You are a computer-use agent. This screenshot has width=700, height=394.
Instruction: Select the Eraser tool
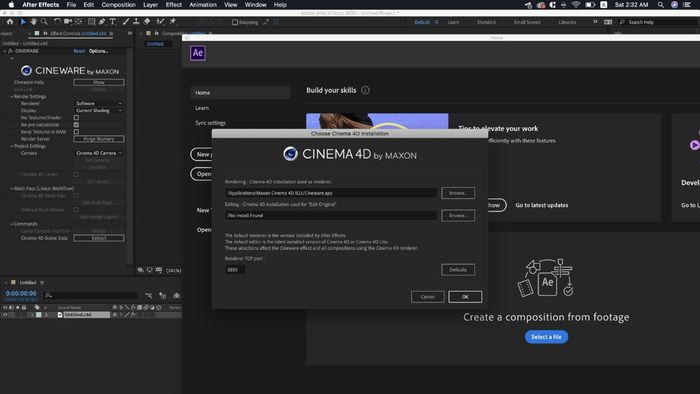pos(146,21)
